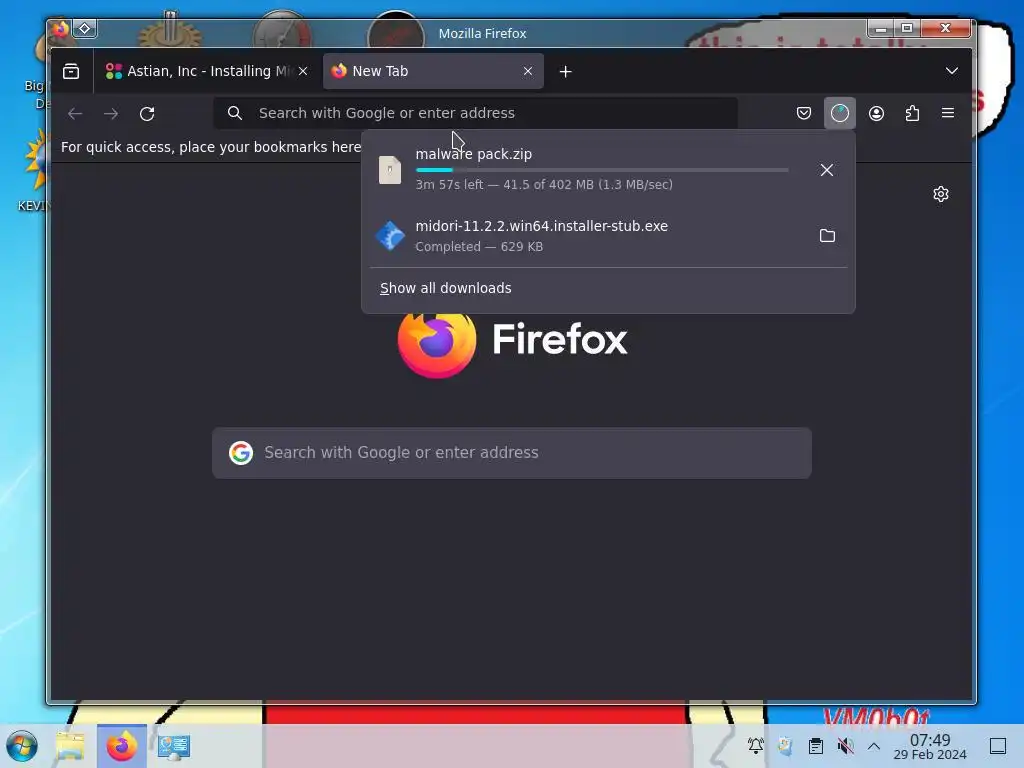Expand hidden tray icons arrow
This screenshot has height=768, width=1024.
(x=874, y=746)
